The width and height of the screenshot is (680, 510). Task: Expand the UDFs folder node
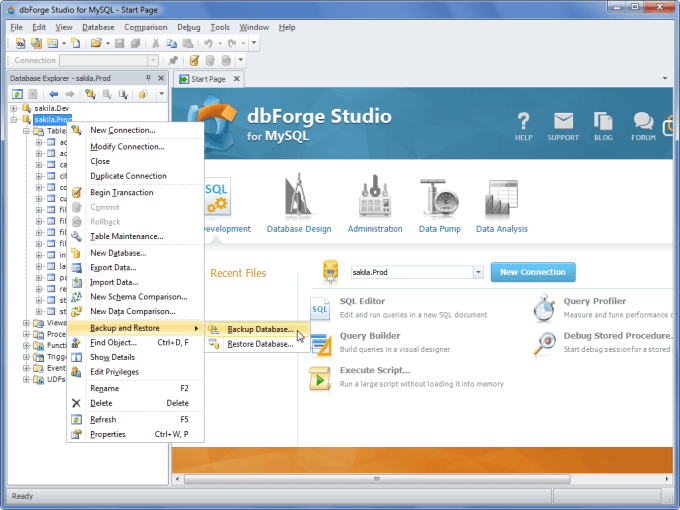26,379
